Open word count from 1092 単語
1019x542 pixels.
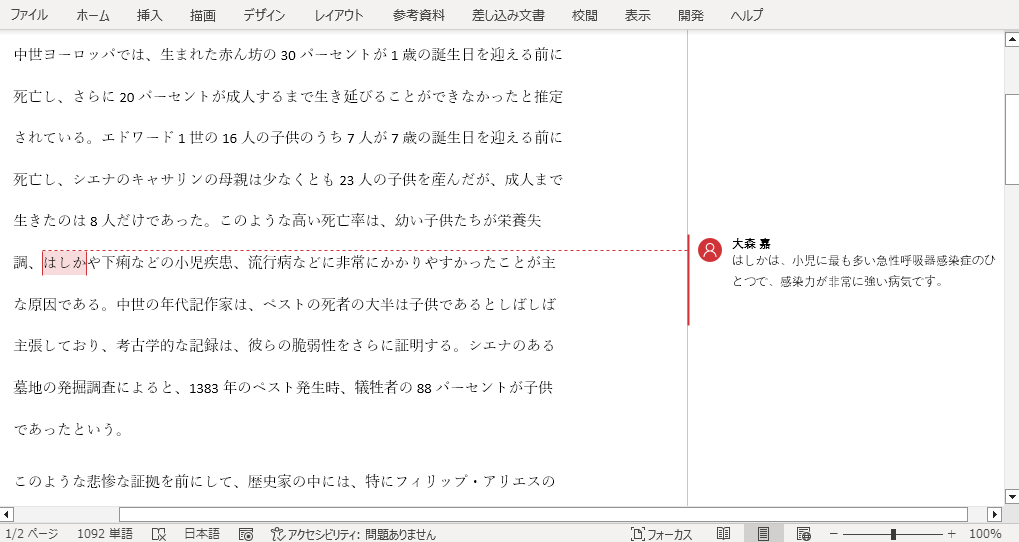click(x=105, y=534)
